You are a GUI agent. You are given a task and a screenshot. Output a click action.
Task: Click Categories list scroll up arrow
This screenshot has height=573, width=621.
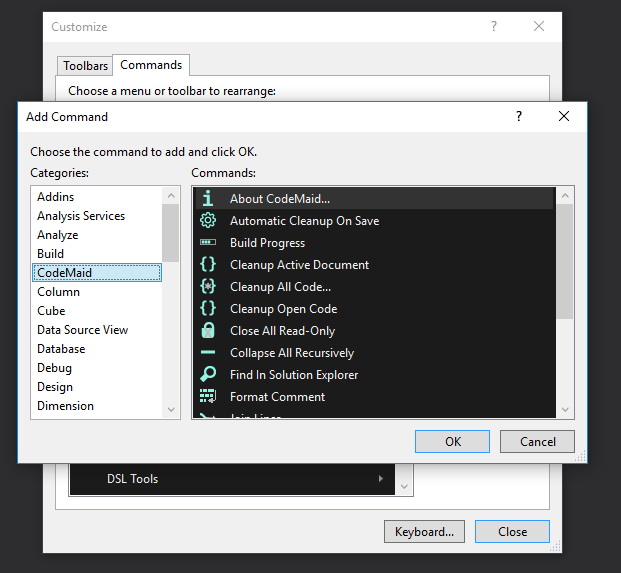(x=171, y=196)
